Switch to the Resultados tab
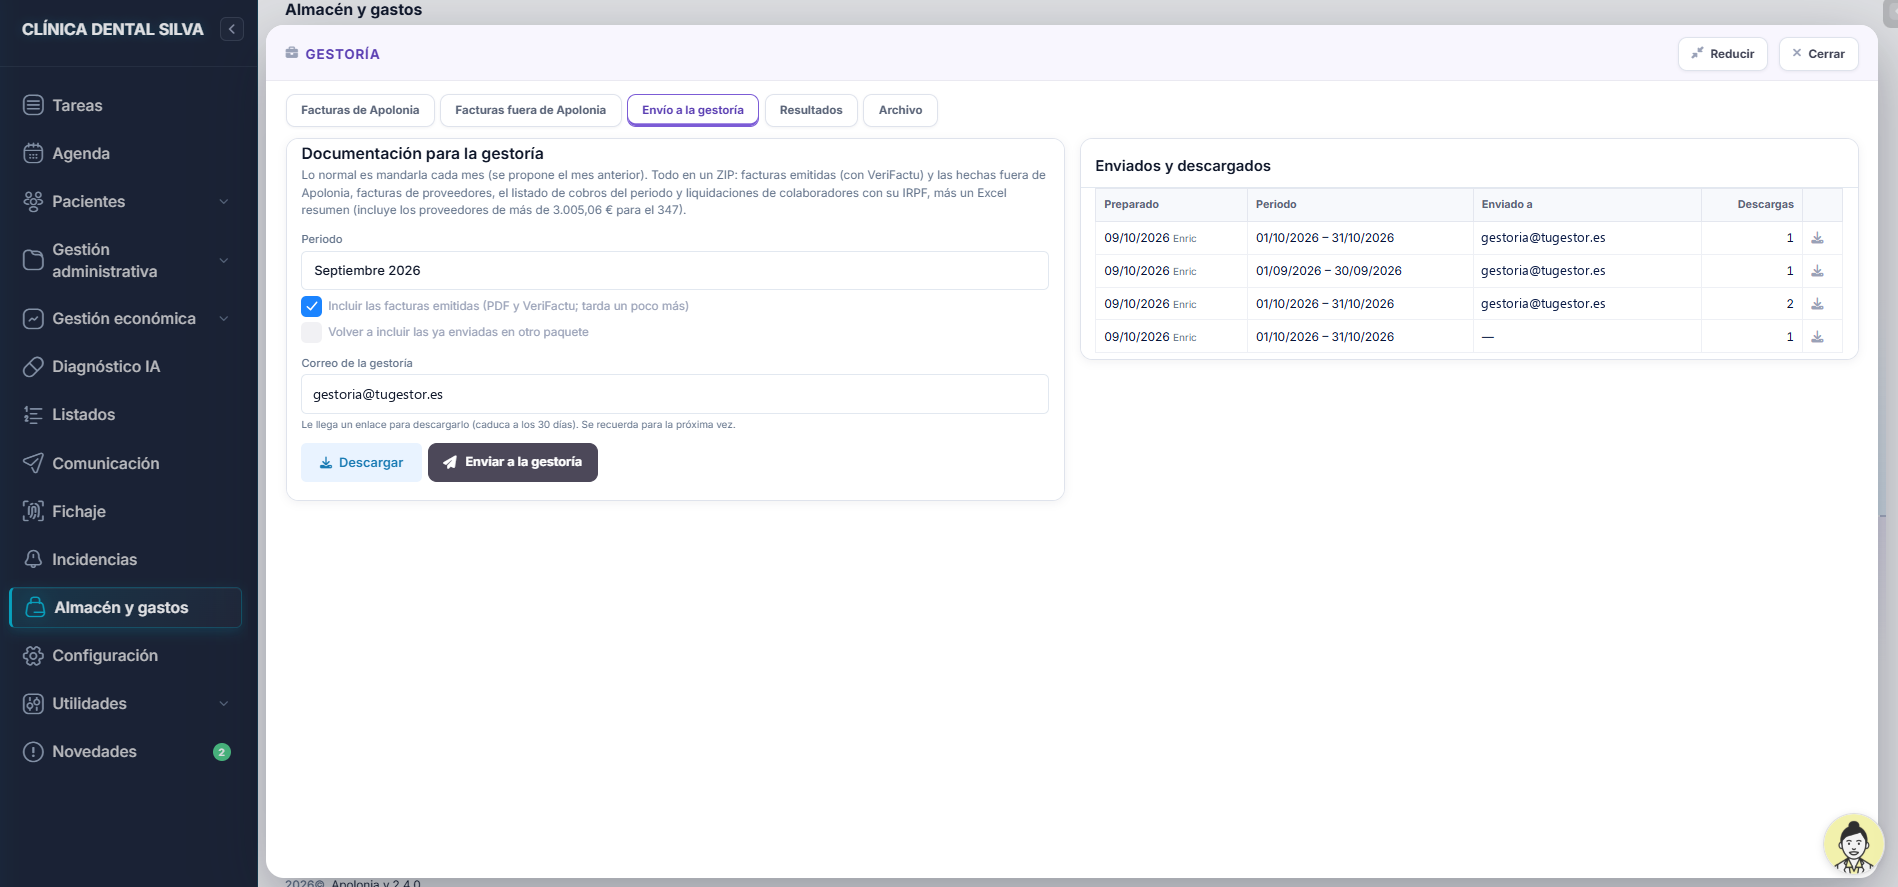Image resolution: width=1898 pixels, height=887 pixels. coord(811,110)
